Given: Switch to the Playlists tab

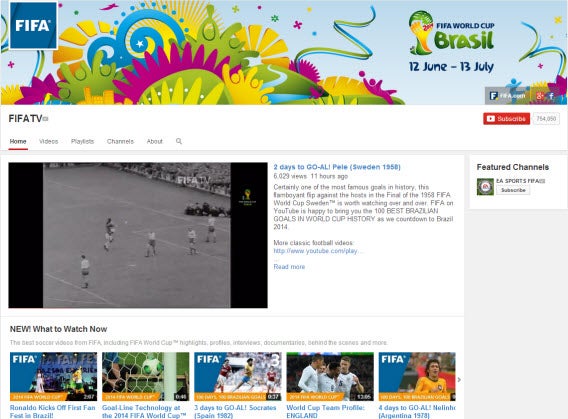Looking at the screenshot, I should (x=82, y=141).
